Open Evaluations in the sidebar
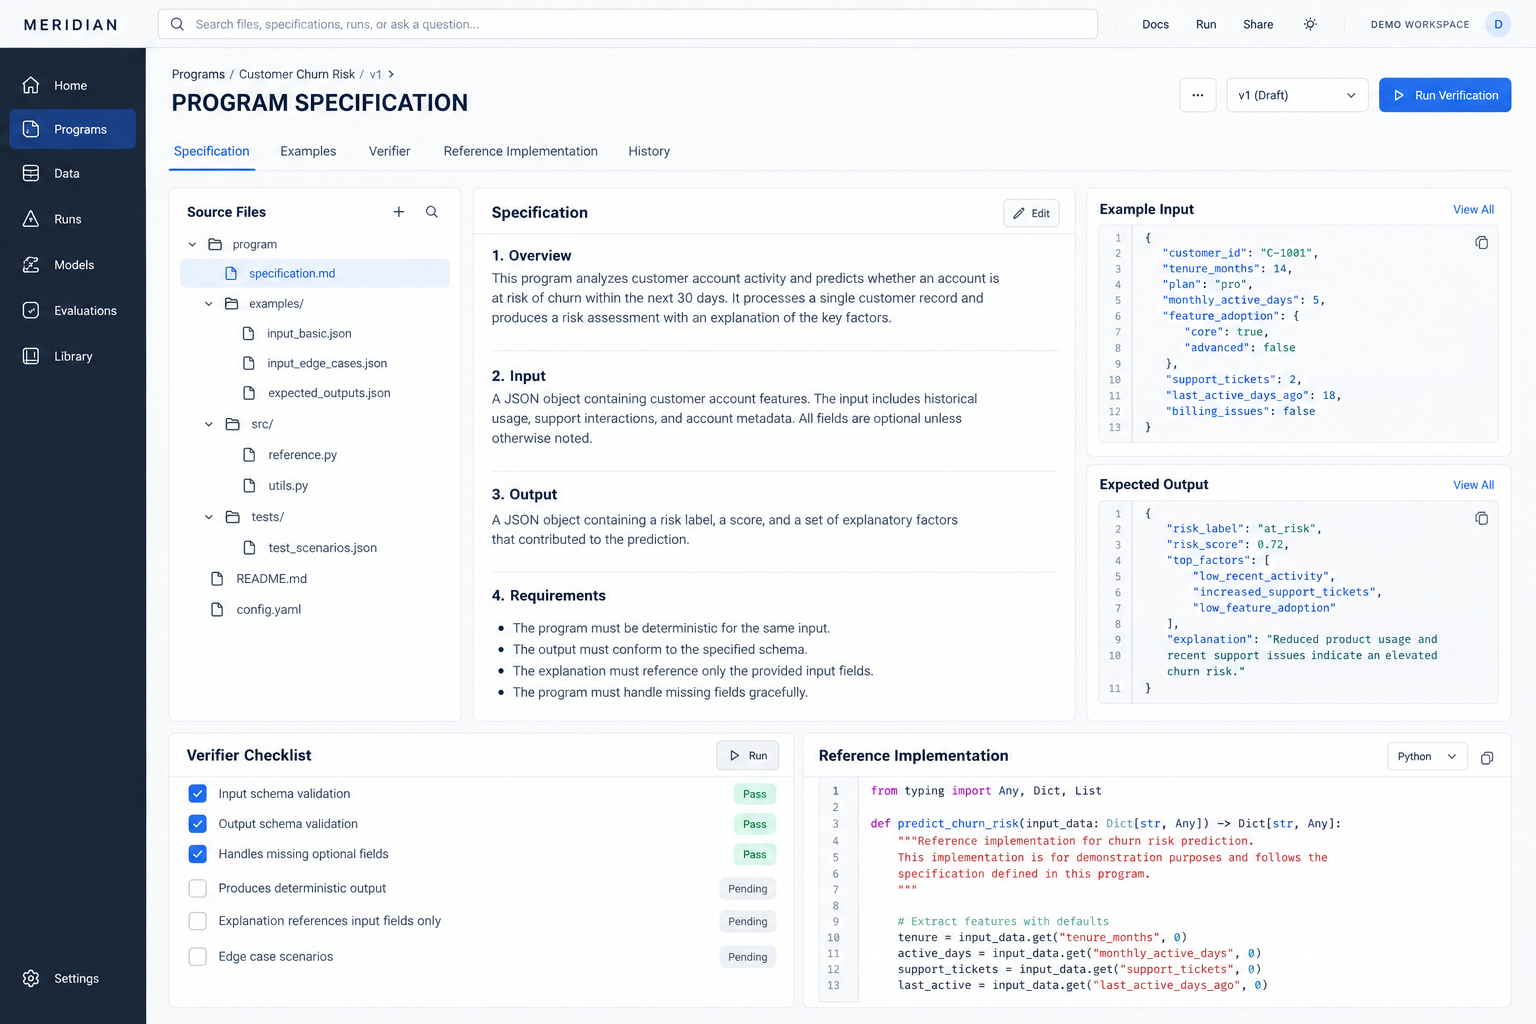1536x1024 pixels. pos(72,311)
